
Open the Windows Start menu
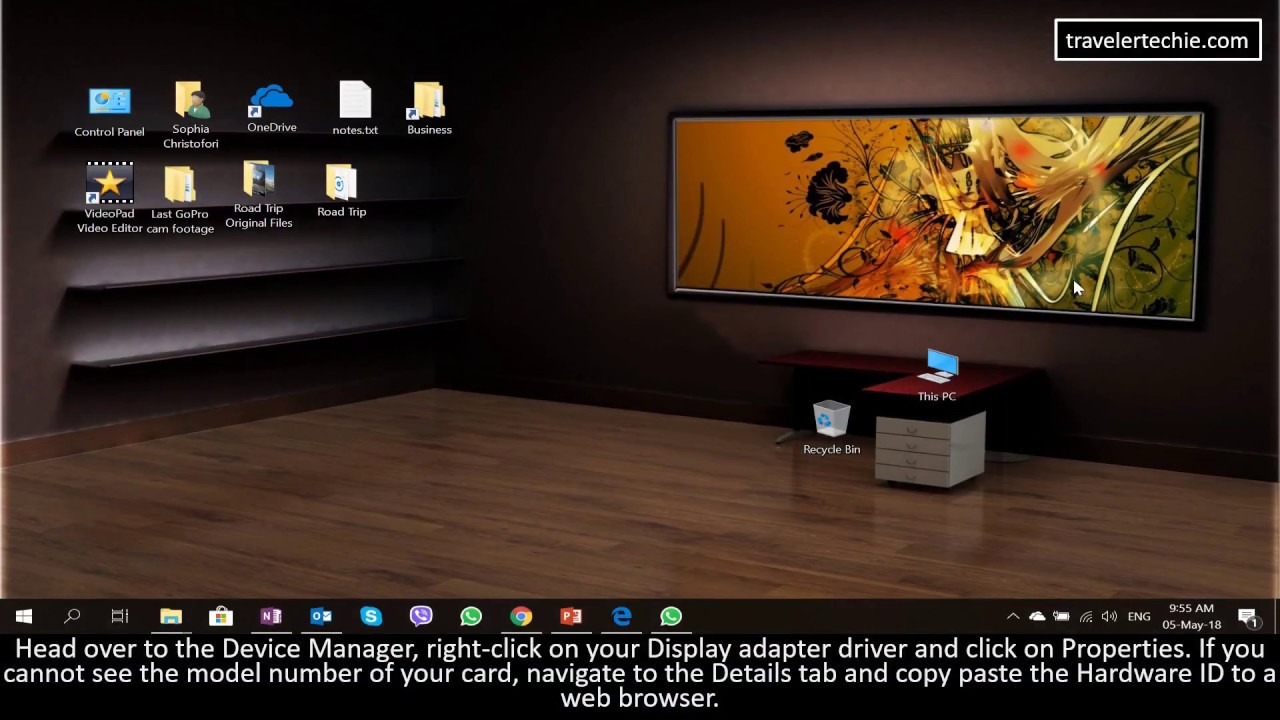[24, 616]
